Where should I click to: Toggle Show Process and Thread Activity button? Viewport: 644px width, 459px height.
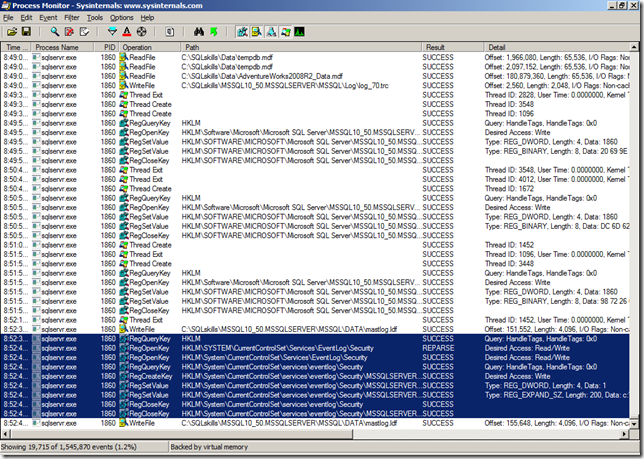pos(285,32)
